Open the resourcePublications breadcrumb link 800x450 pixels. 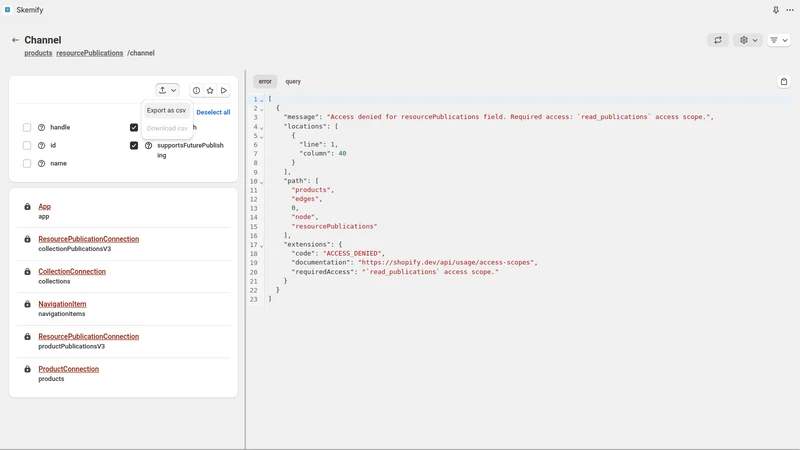[x=90, y=53]
